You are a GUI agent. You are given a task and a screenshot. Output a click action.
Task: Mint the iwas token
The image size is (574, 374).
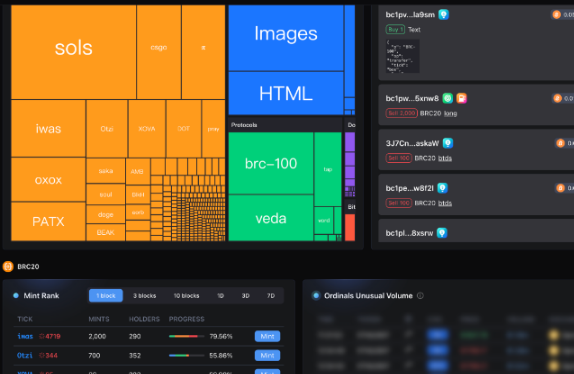pyautogui.click(x=267, y=336)
